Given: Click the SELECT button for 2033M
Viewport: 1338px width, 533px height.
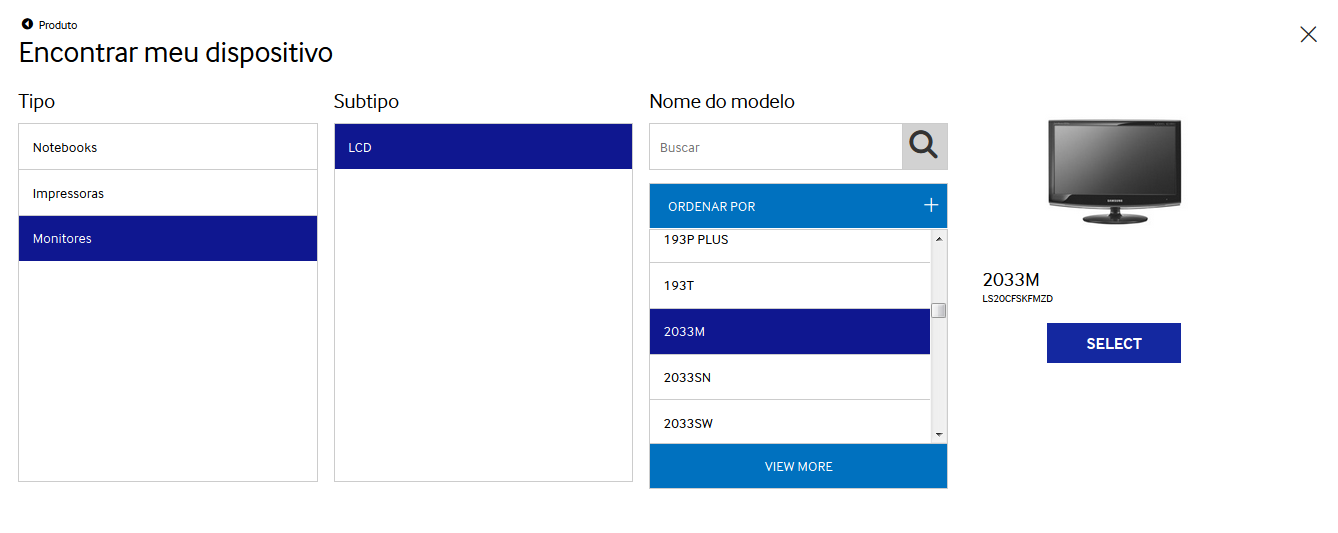Looking at the screenshot, I should pyautogui.click(x=1113, y=343).
